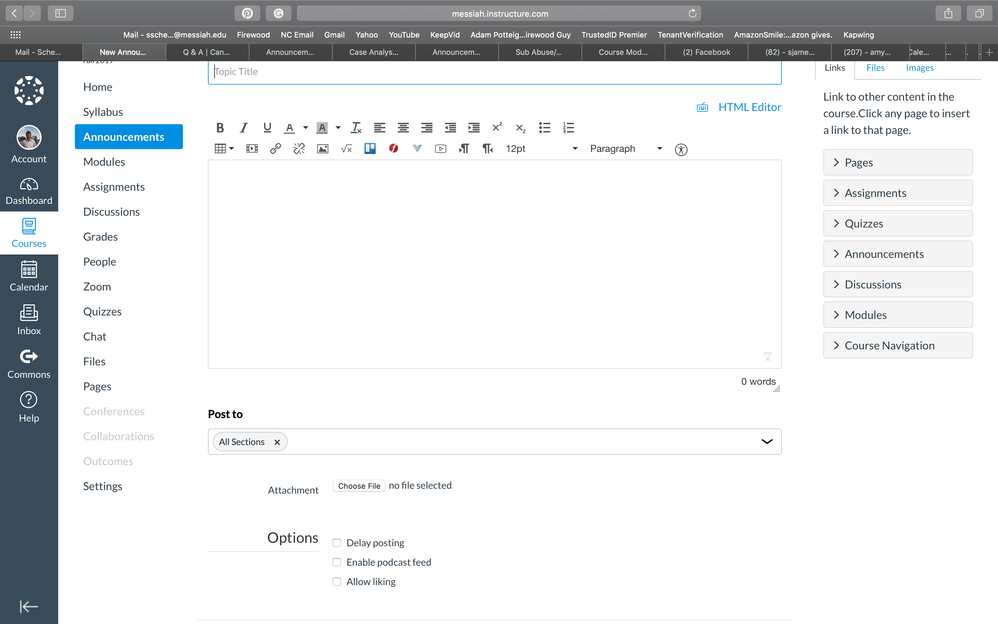998x624 pixels.
Task: Click the Choose File button
Action: coord(359,486)
